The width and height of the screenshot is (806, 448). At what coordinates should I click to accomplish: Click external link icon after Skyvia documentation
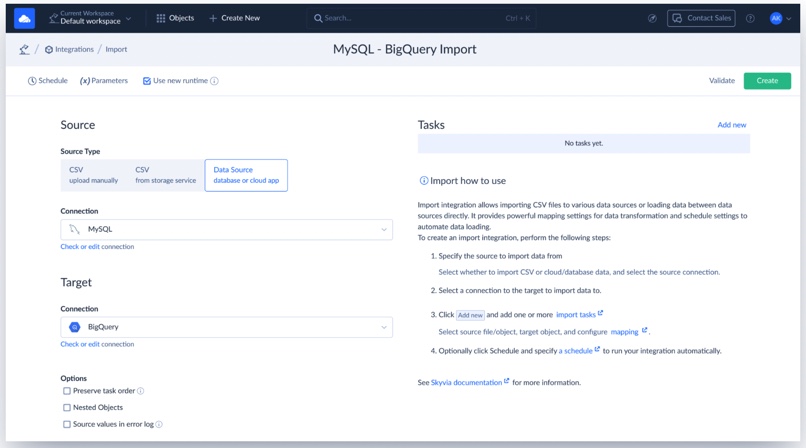point(506,381)
